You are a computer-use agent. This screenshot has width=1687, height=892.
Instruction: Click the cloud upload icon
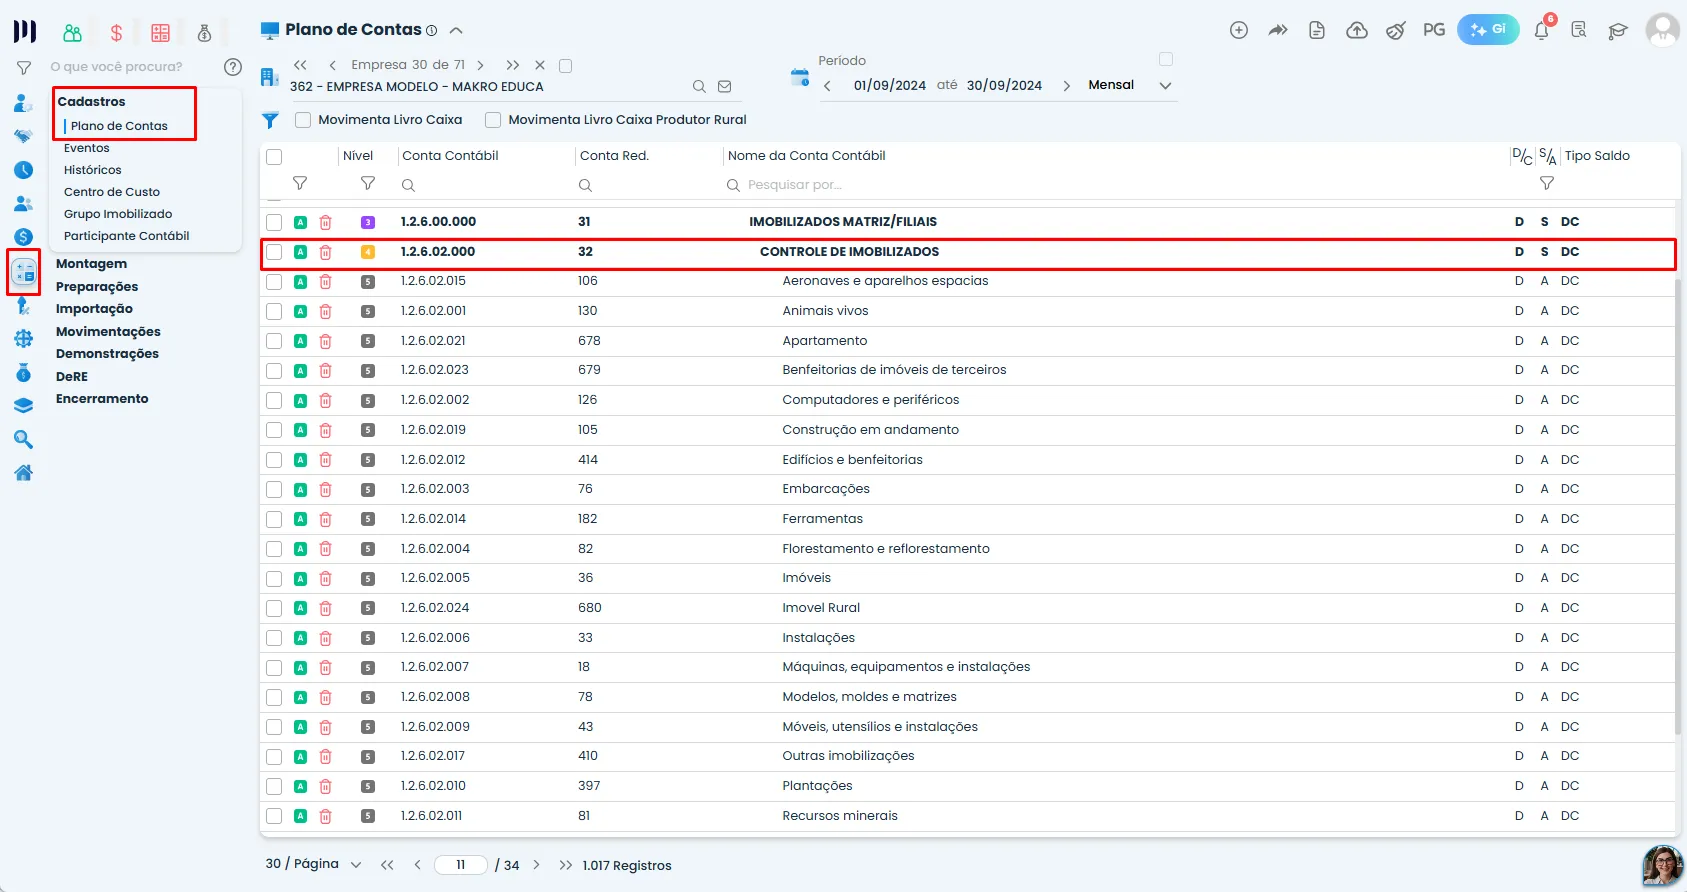click(x=1357, y=30)
